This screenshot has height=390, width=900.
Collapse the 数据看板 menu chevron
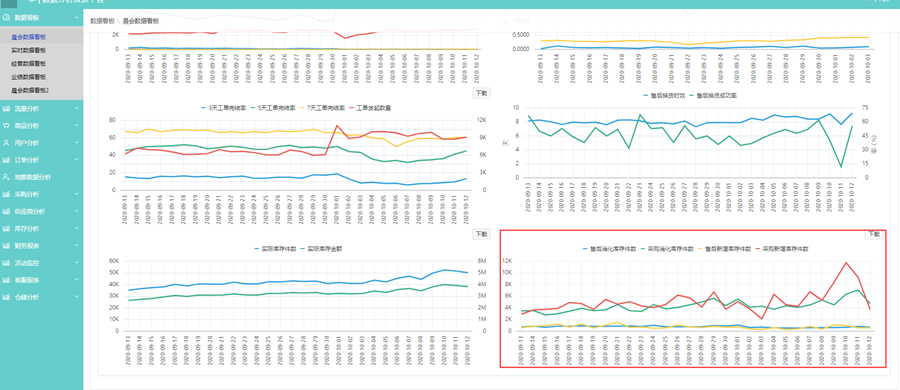76,18
